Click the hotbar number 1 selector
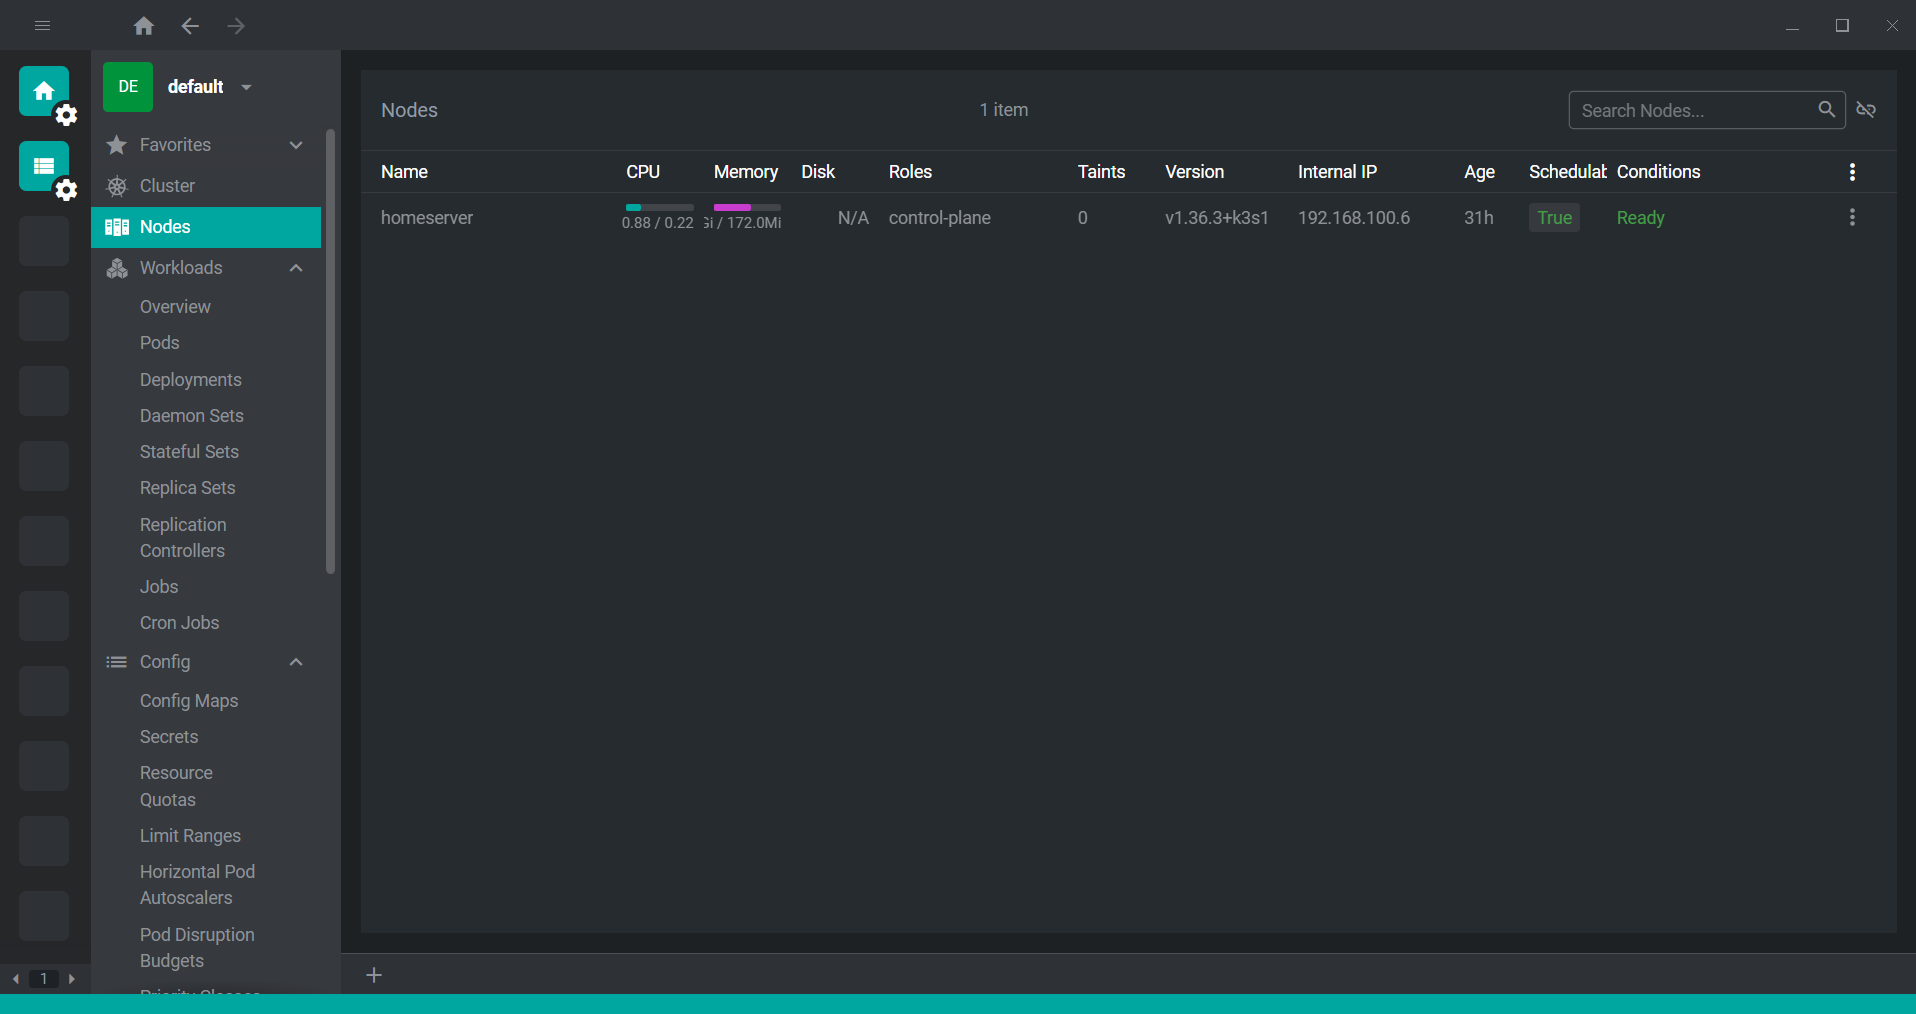 [x=44, y=979]
